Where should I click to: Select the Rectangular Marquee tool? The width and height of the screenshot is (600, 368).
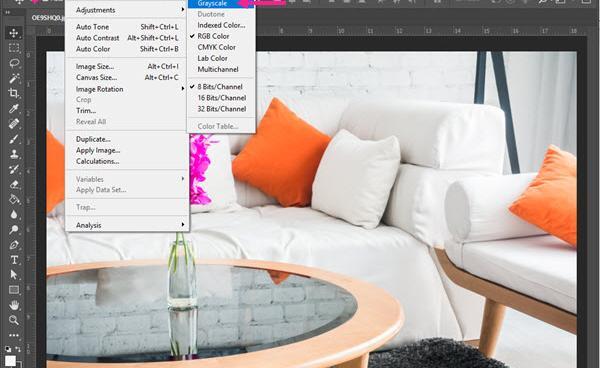14,48
